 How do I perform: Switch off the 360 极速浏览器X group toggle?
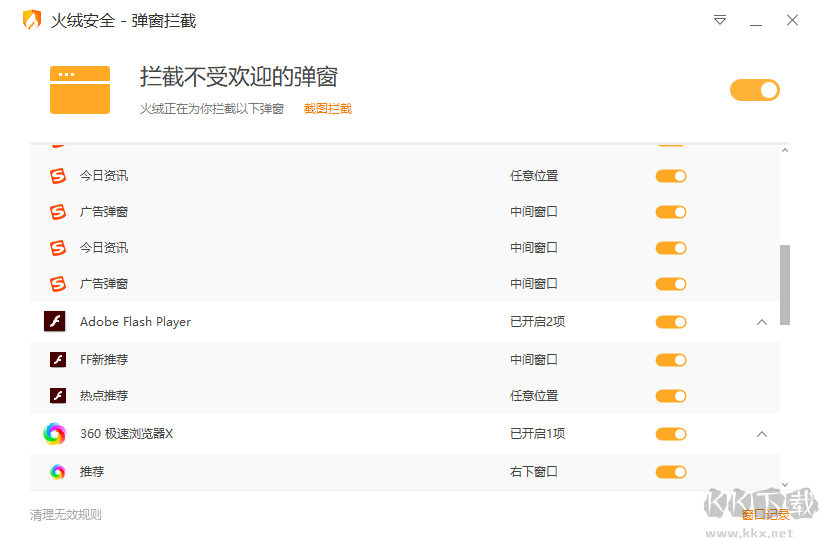[671, 434]
